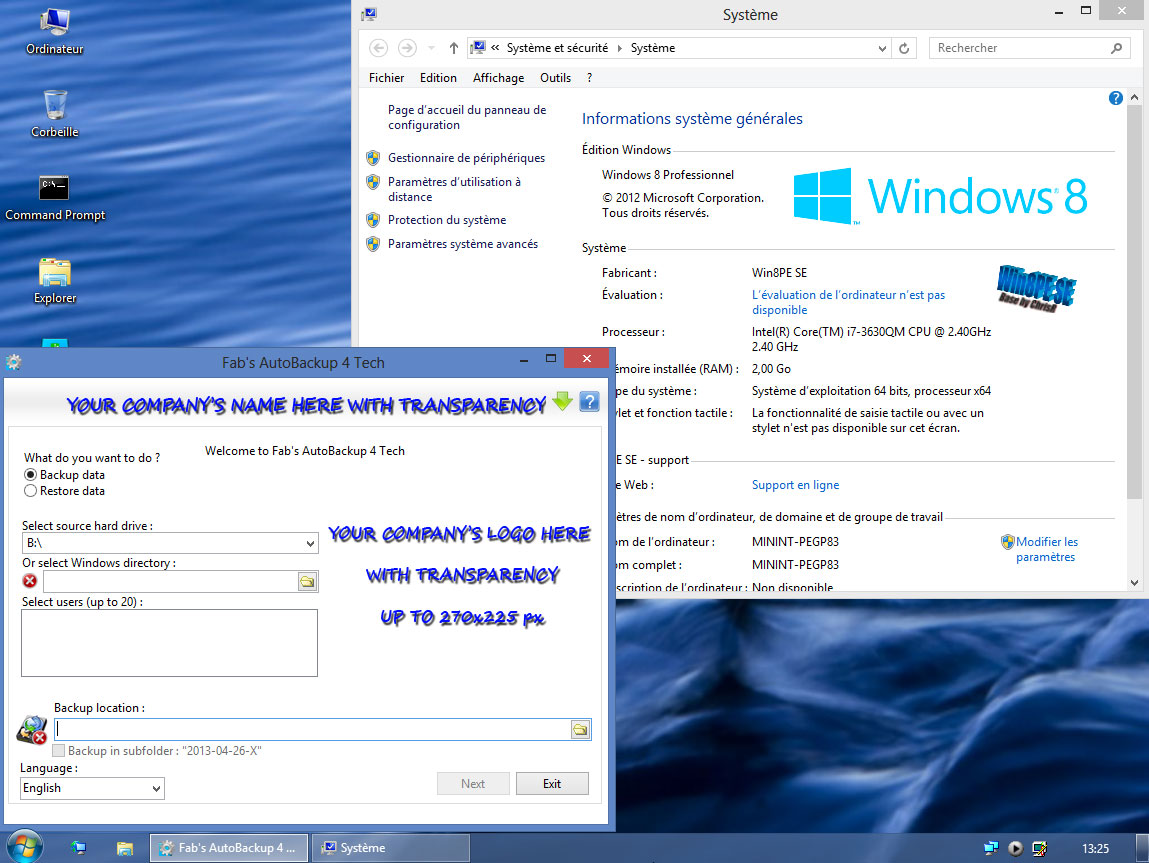The image size is (1149, 863).
Task: Open Paramètres système avancés link
Action: (462, 244)
